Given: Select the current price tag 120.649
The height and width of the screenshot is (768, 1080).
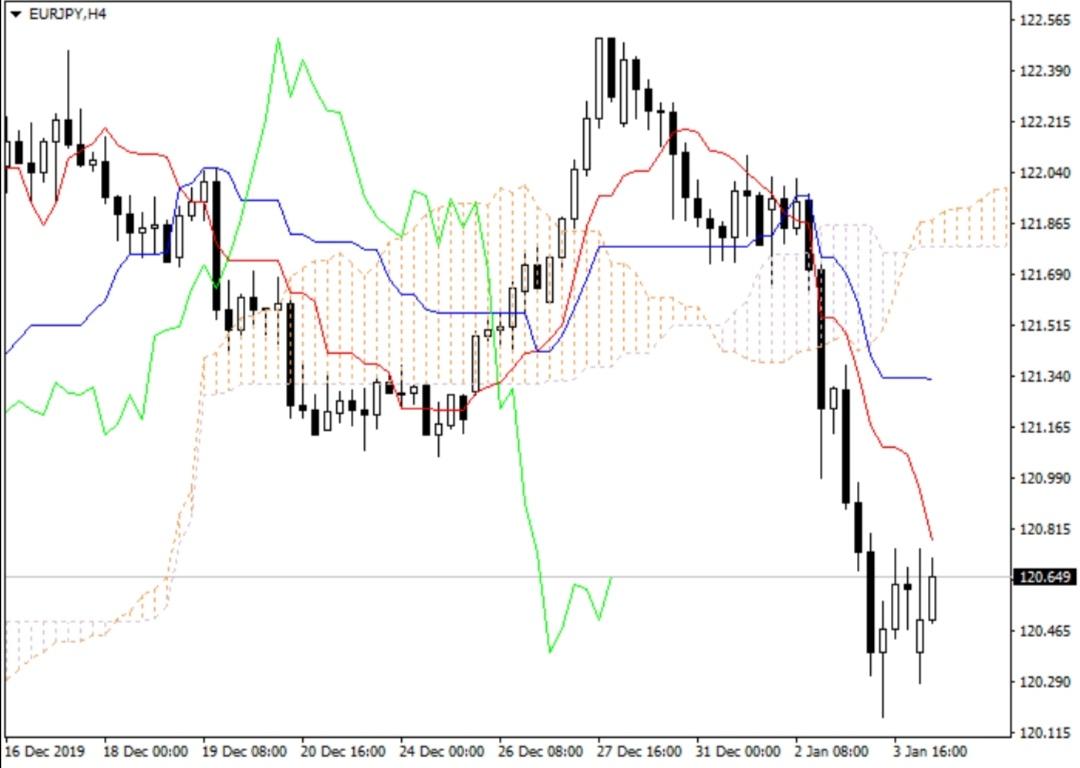Looking at the screenshot, I should [1046, 577].
